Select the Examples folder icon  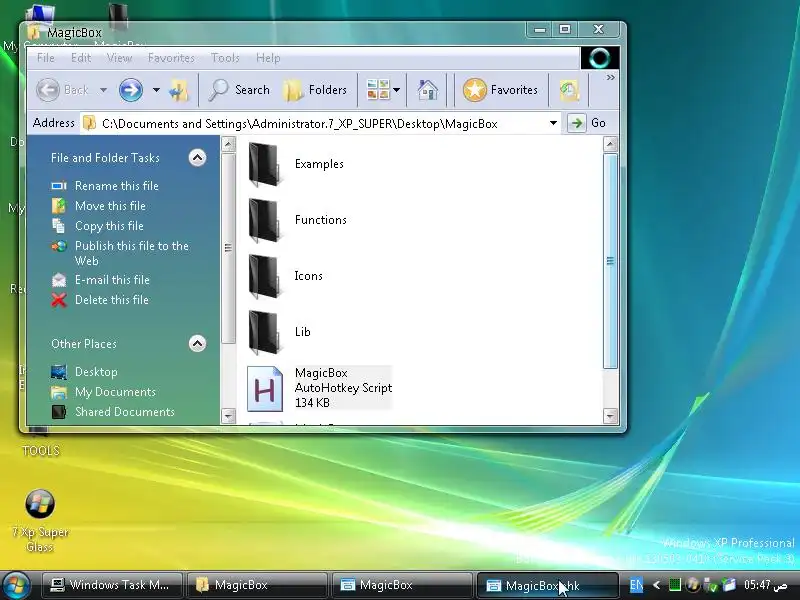[x=264, y=164]
